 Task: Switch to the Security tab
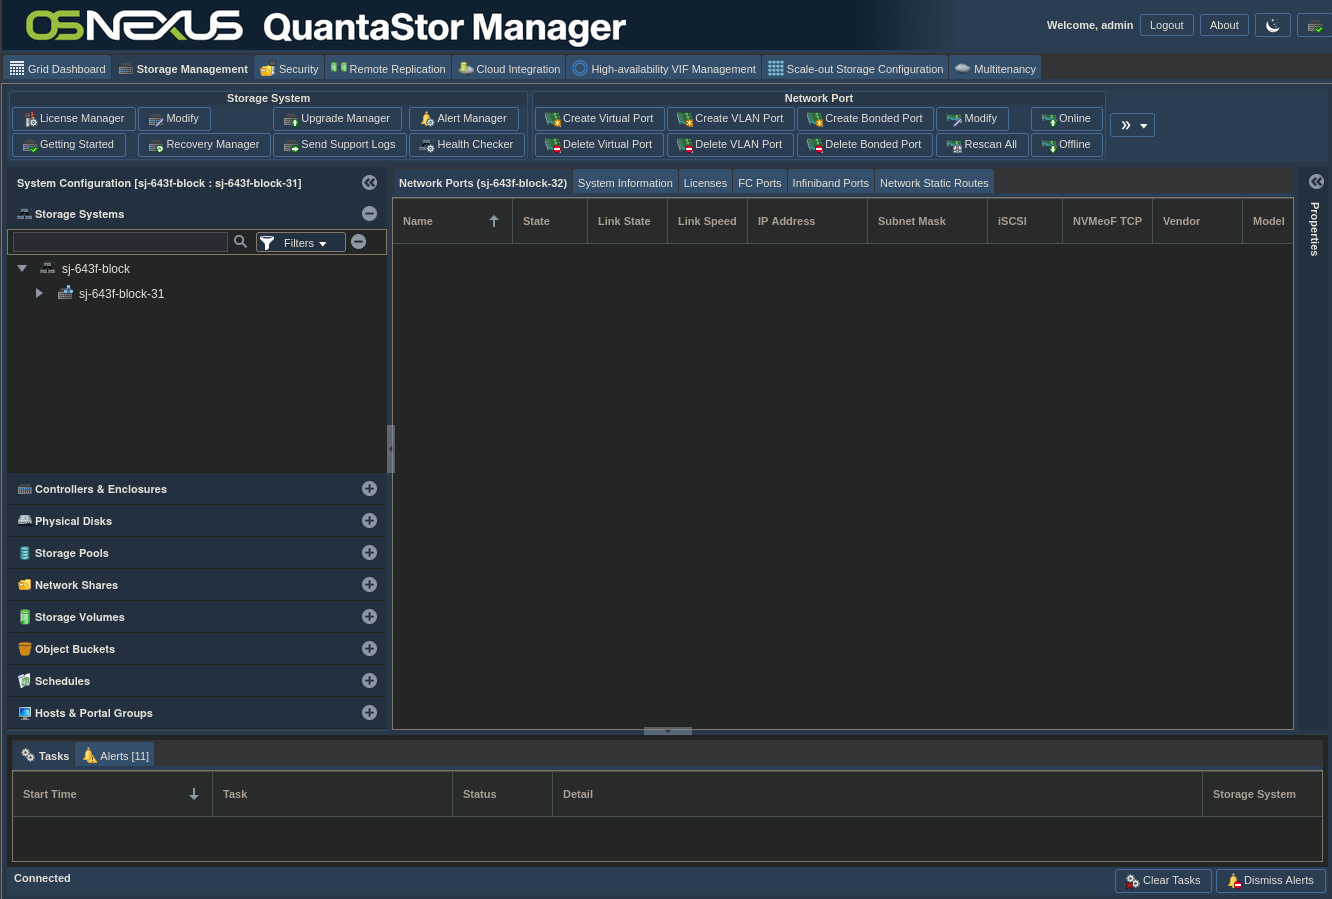(x=289, y=69)
